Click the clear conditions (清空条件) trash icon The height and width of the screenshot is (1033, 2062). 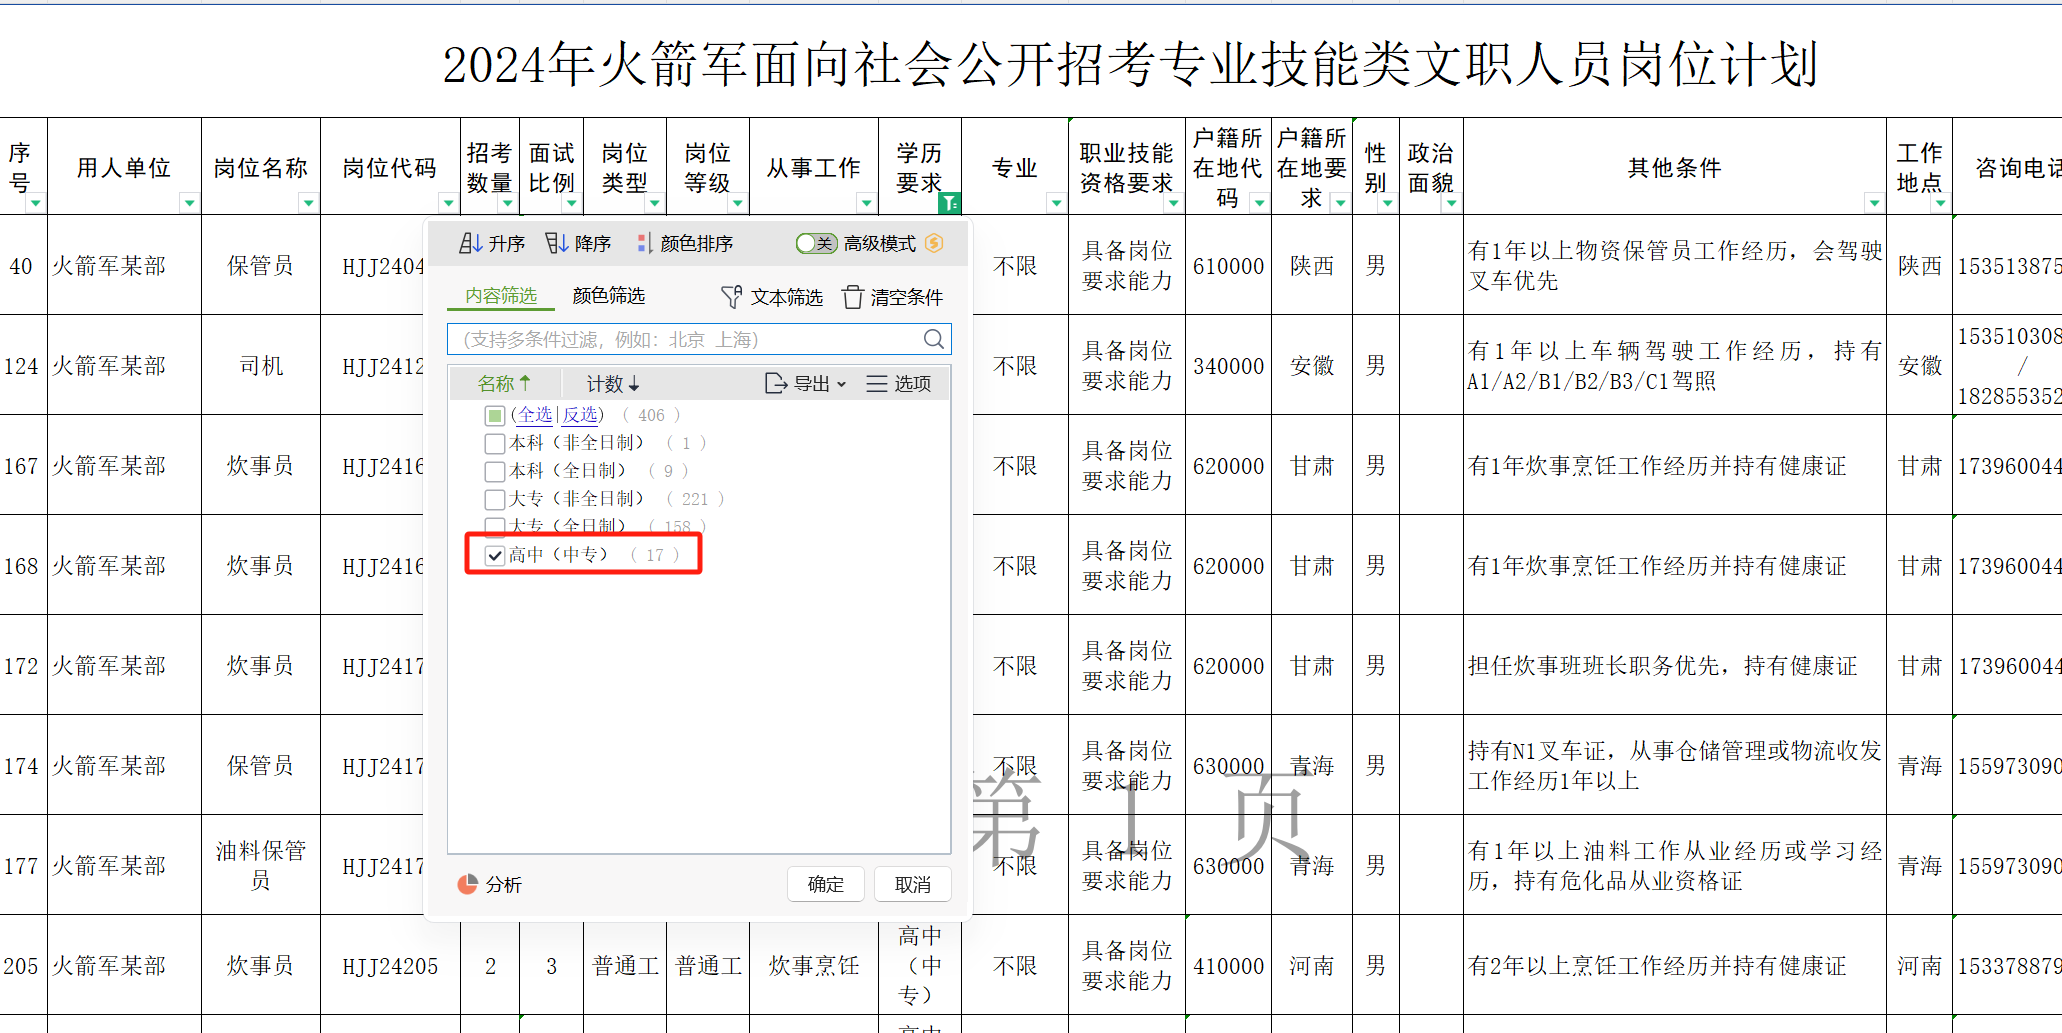(x=852, y=297)
